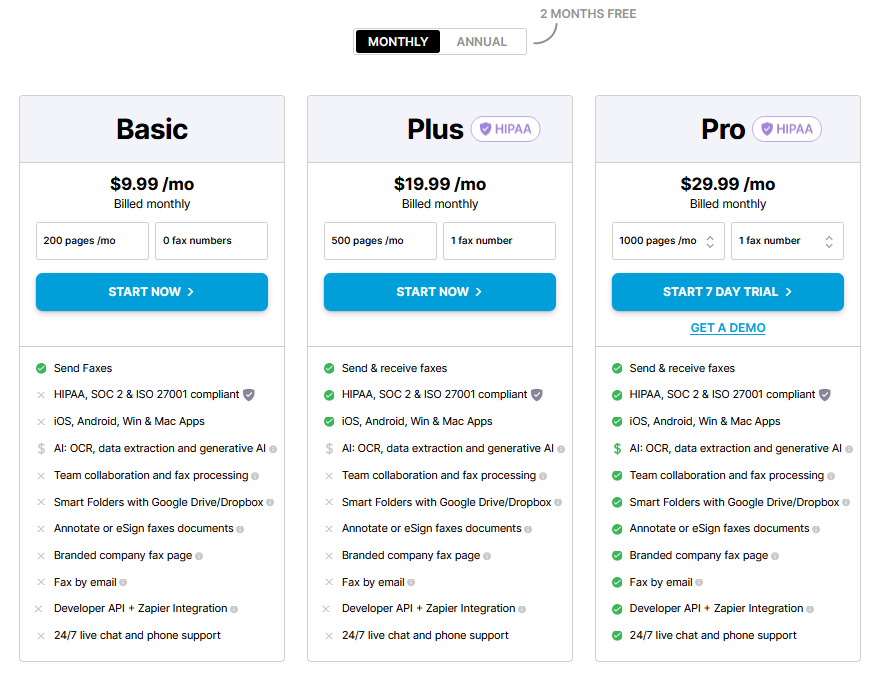Click the HIPAA badge on Pro plan
Image resolution: width=880 pixels, height=684 pixels.
tap(787, 129)
